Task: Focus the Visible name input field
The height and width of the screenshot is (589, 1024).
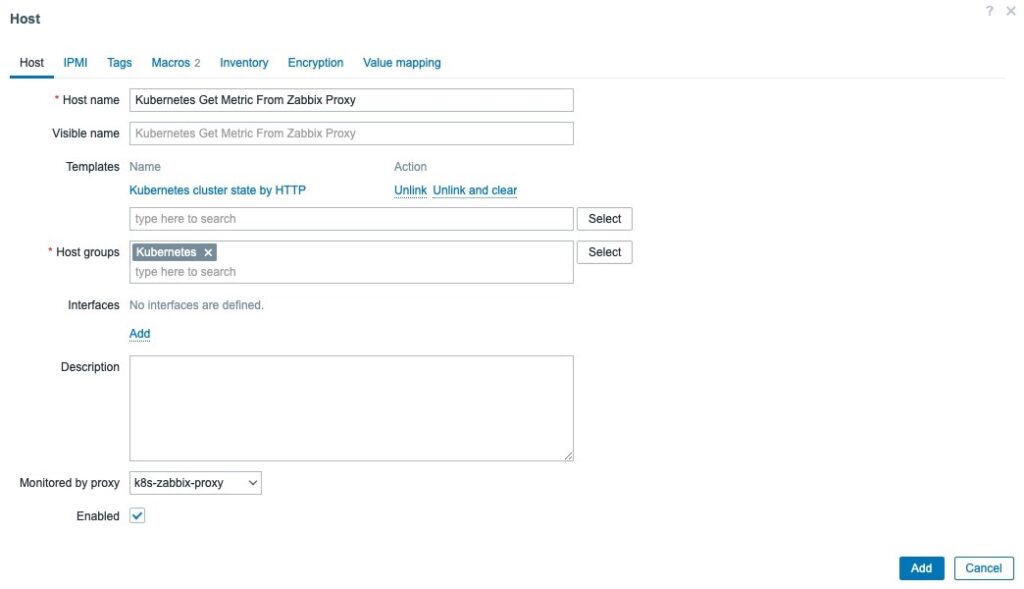Action: pos(351,133)
